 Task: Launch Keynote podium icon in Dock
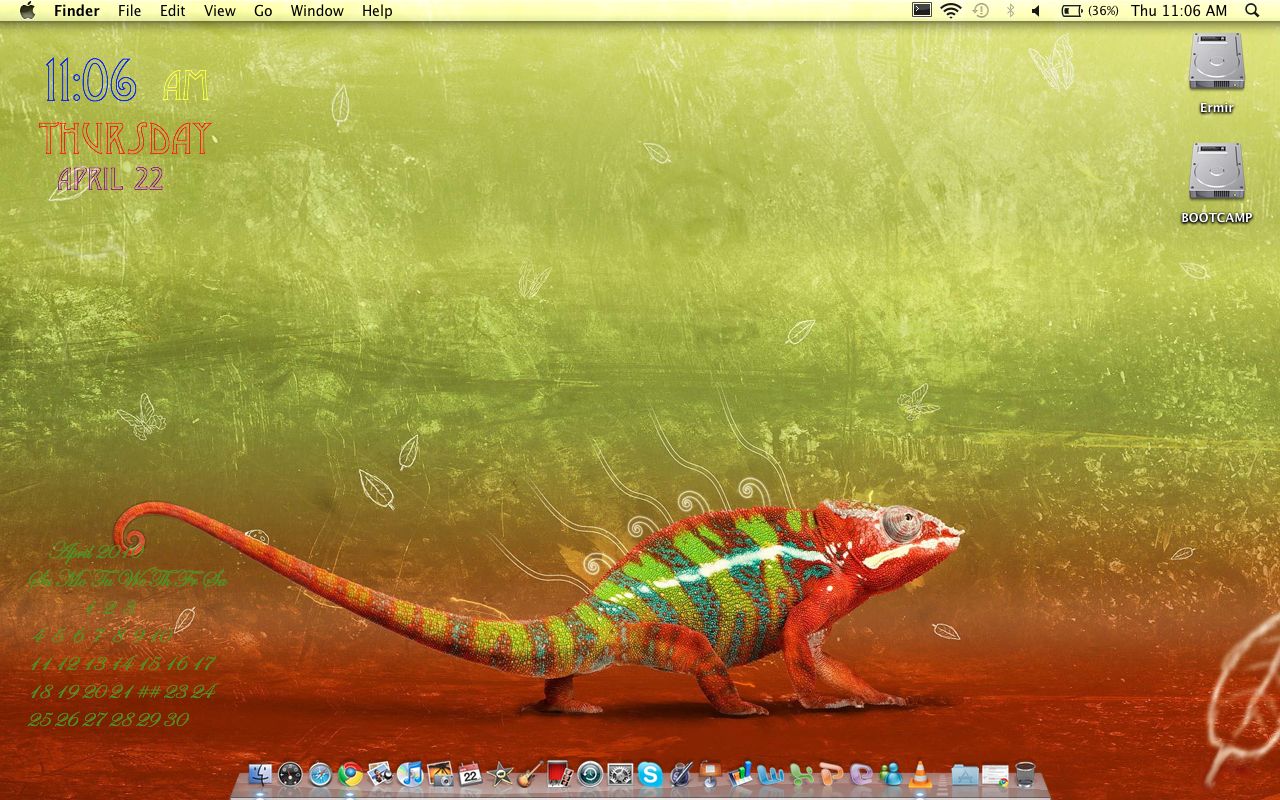[710, 774]
